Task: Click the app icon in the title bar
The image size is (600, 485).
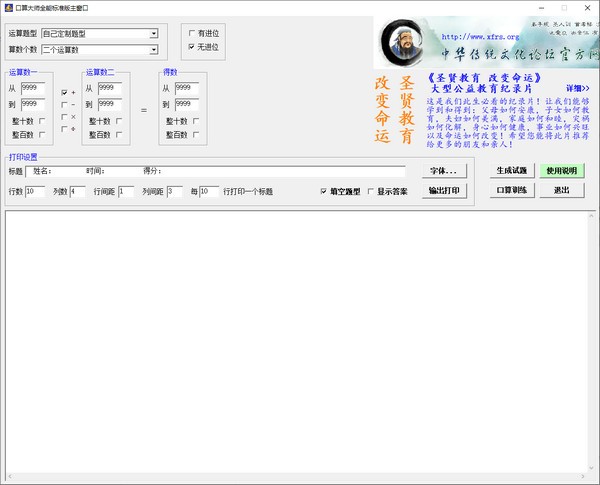Action: (x=8, y=6)
